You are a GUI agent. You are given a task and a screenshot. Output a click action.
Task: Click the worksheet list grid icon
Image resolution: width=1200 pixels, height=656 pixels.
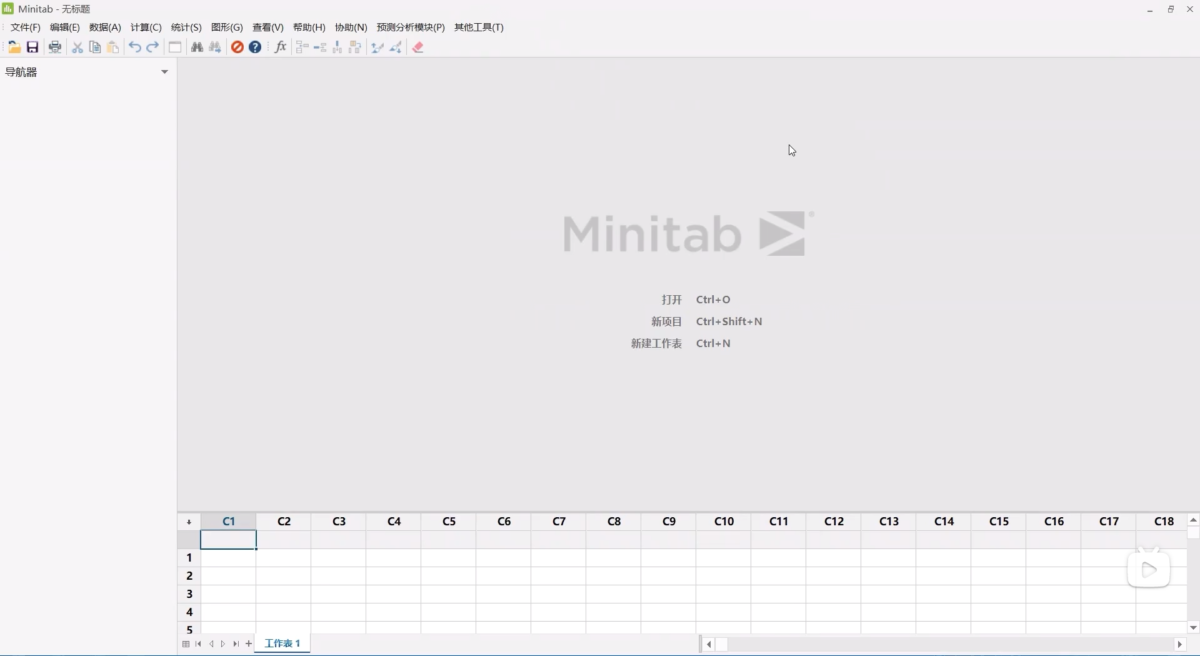coord(186,644)
